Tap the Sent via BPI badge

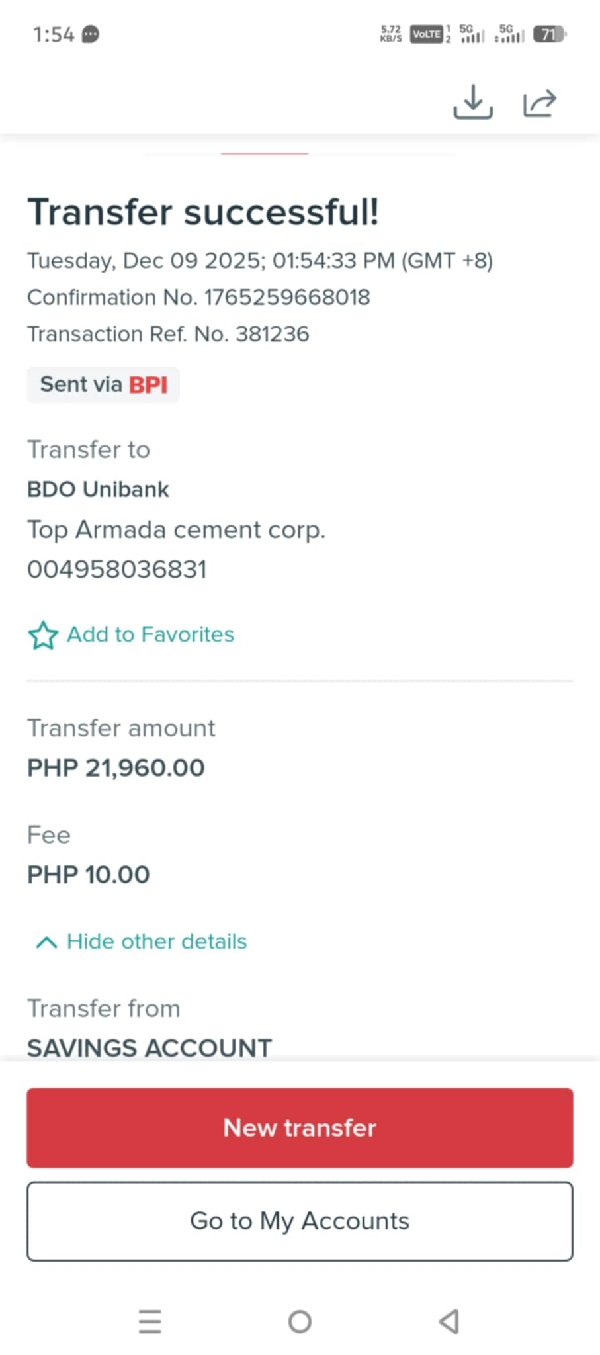point(103,385)
